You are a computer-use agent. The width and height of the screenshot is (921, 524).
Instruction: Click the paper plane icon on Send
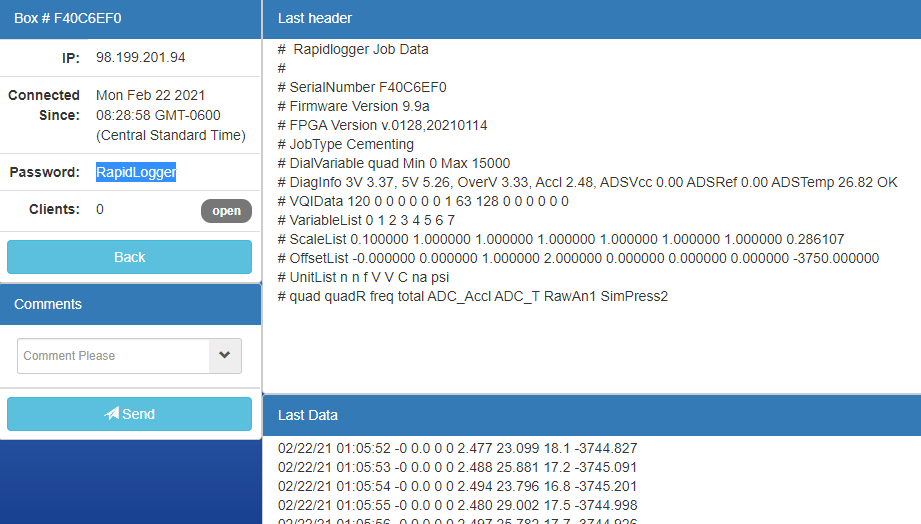tap(112, 413)
